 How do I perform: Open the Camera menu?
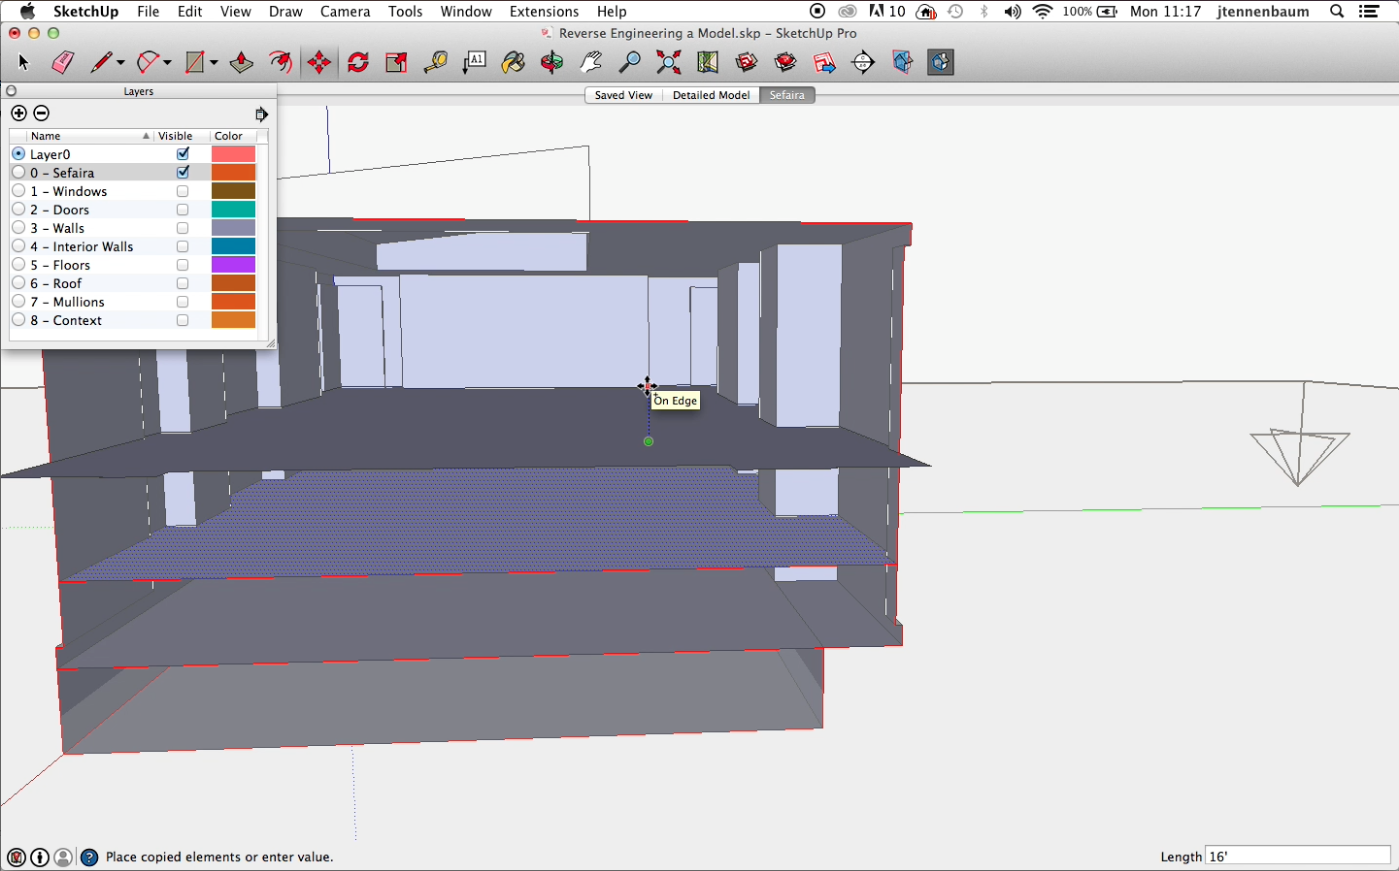[345, 12]
